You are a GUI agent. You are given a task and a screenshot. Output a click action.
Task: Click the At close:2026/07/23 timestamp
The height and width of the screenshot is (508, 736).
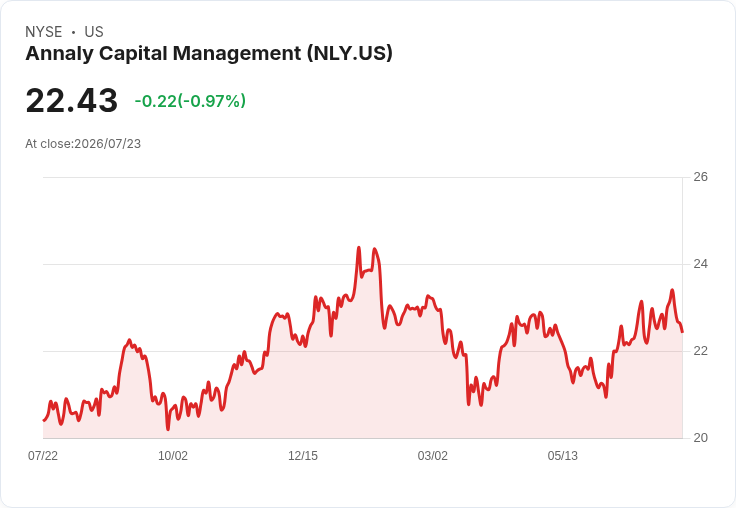[x=83, y=144]
